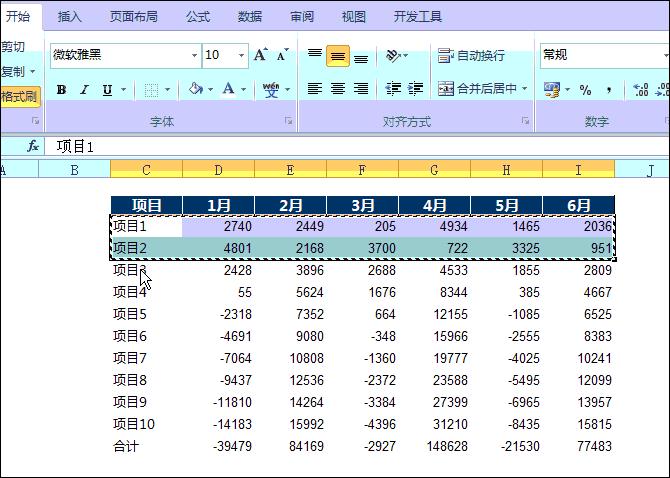Viewport: 670px width, 478px height.
Task: Click the cell with value -39479
Action: [x=218, y=446]
